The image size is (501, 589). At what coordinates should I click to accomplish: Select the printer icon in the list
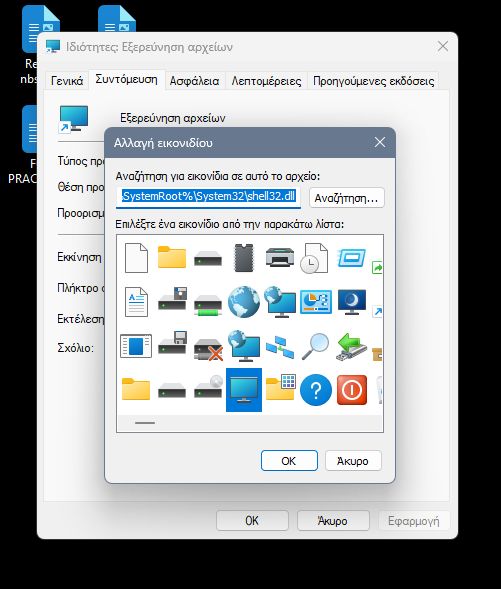click(x=280, y=257)
